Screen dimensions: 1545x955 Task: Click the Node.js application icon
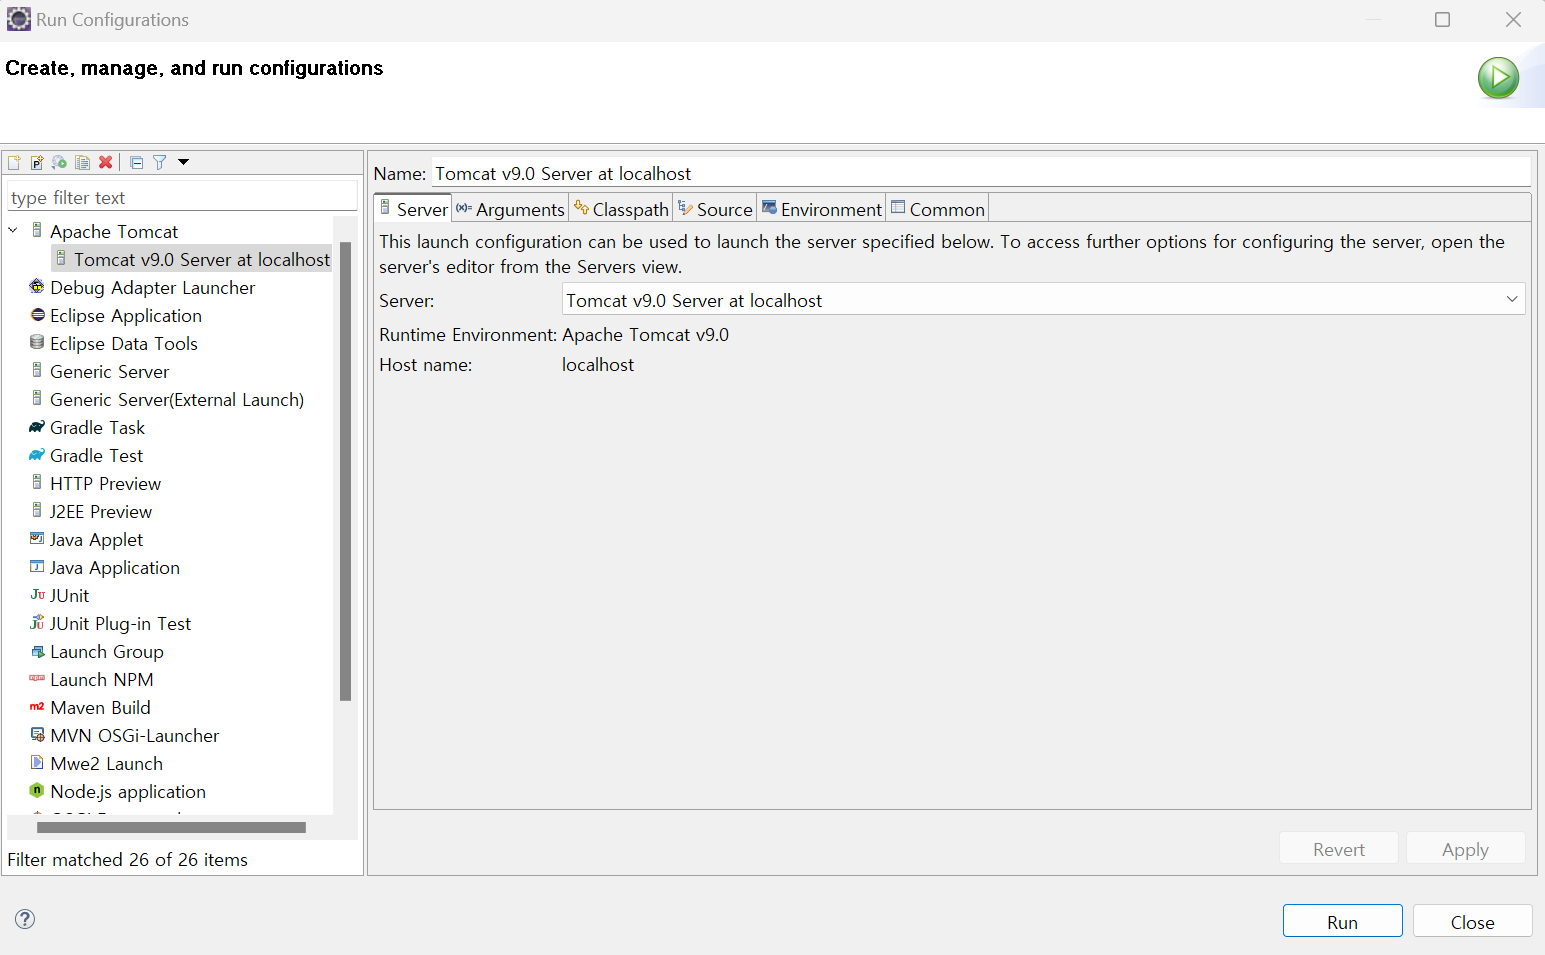coord(37,790)
